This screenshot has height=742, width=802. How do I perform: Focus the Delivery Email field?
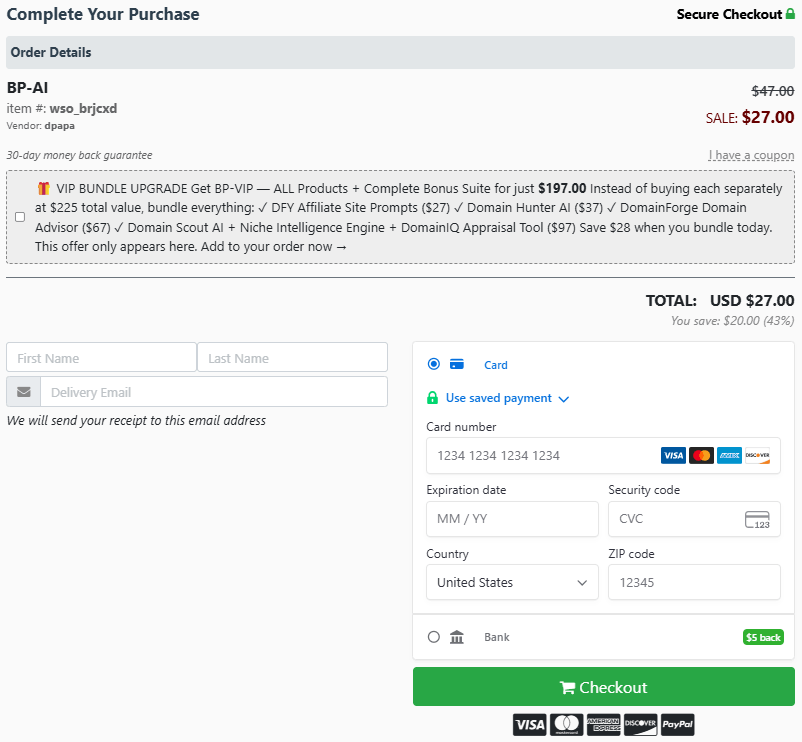[x=214, y=392]
